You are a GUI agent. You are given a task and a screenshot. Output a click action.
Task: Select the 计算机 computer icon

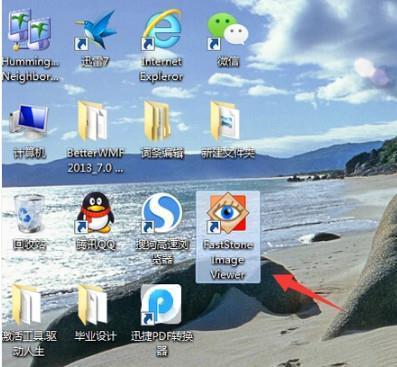click(29, 121)
